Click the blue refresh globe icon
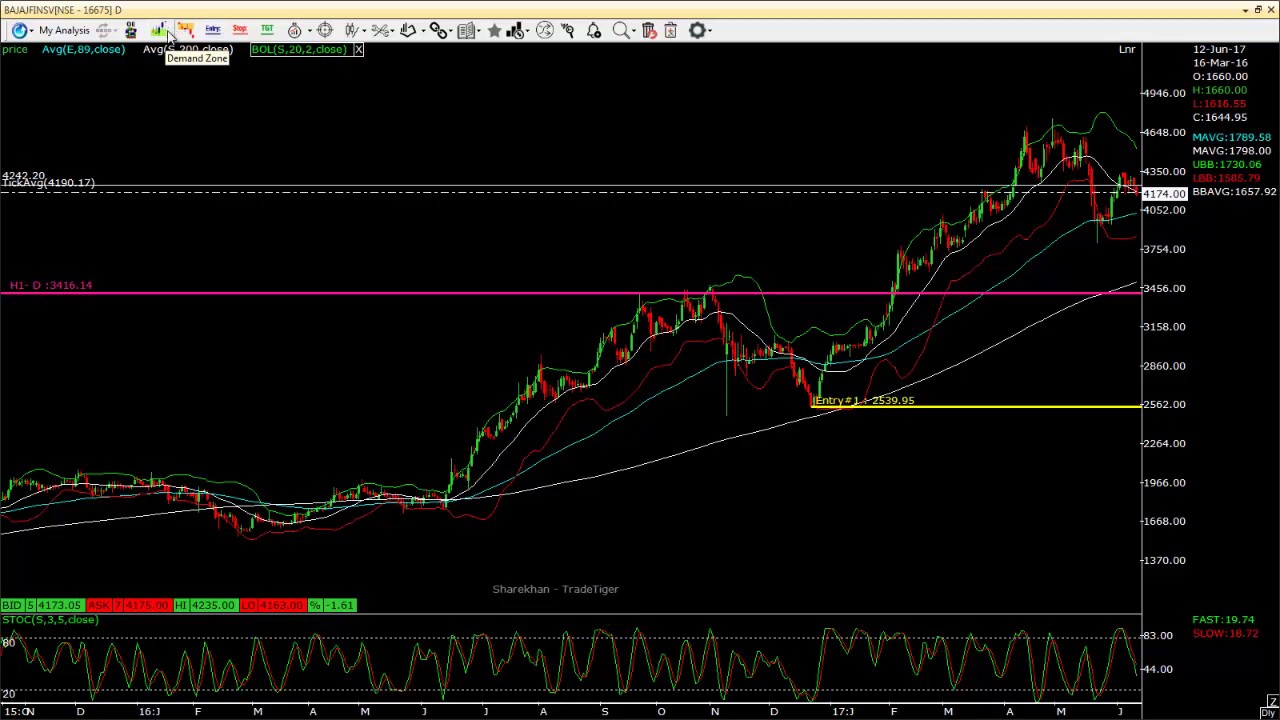Viewport: 1280px width, 720px height. (19, 30)
